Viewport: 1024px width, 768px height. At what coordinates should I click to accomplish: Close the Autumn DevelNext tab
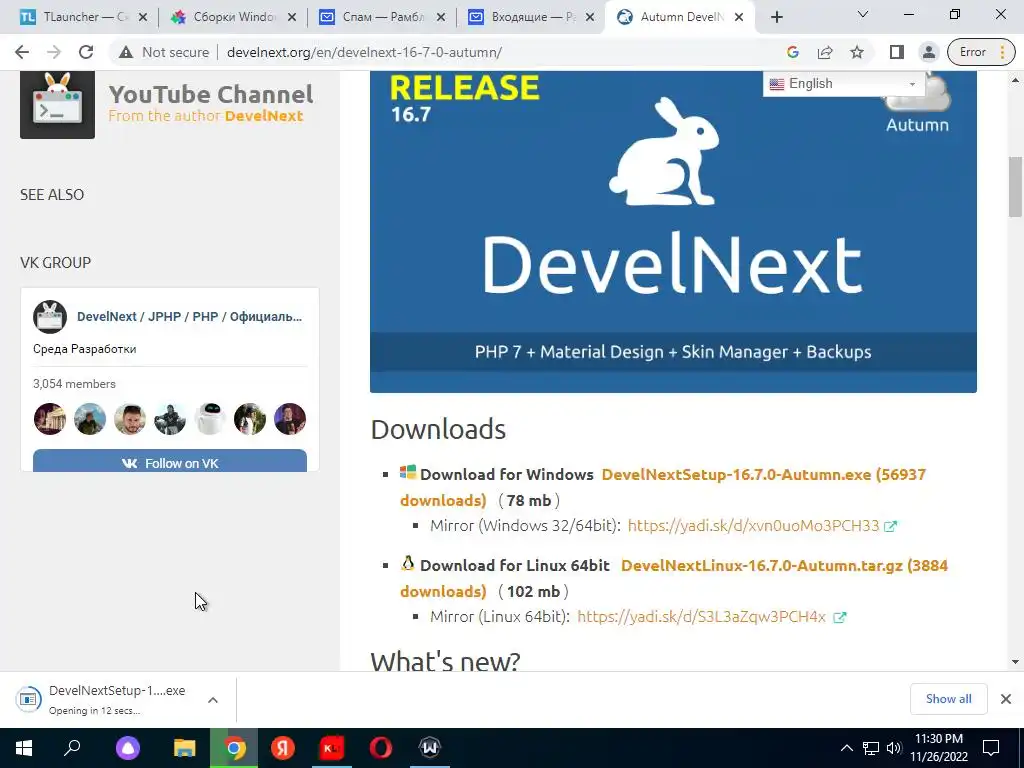point(739,17)
